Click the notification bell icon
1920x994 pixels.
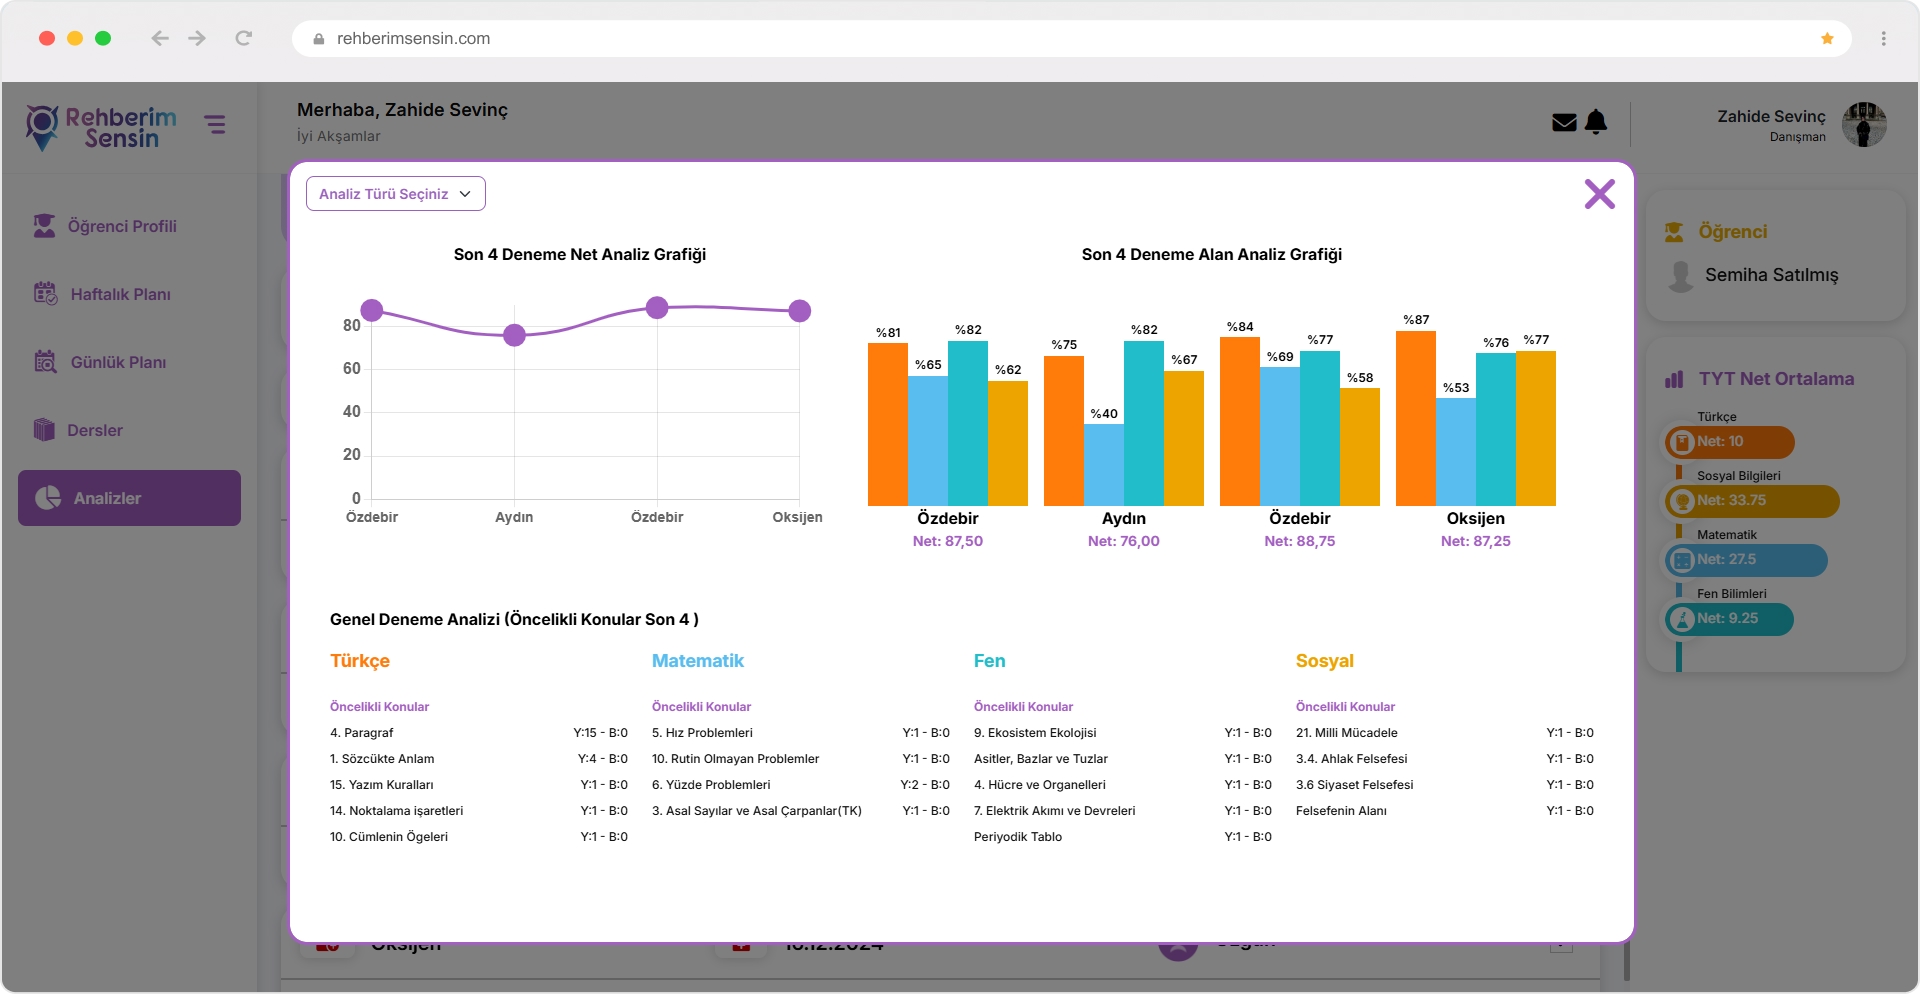(1596, 122)
